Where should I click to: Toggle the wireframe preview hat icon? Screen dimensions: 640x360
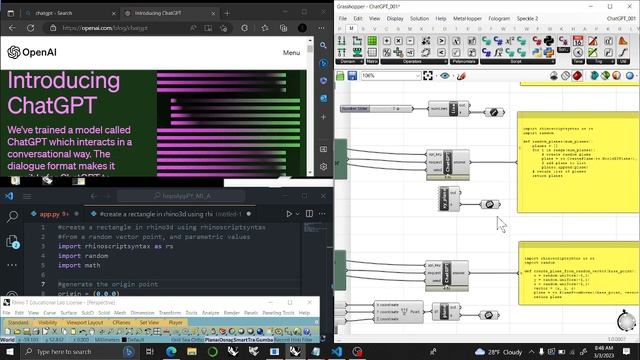(x=553, y=76)
